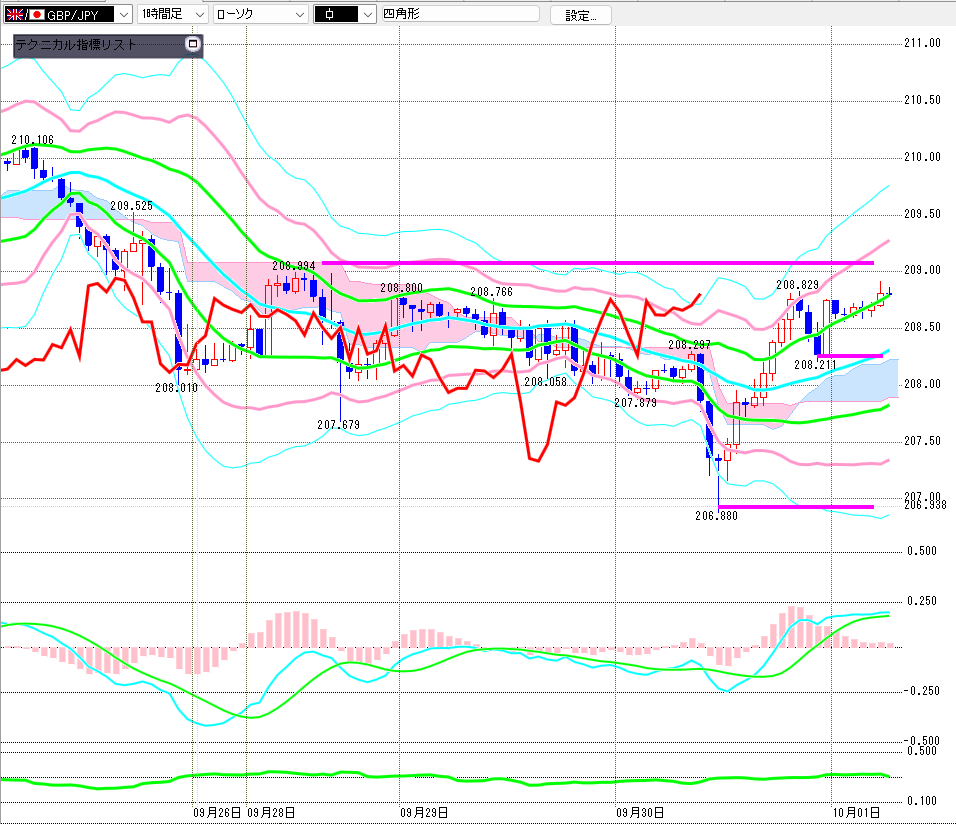Click the 0.100 indicator axis value
This screenshot has height=824, width=956.
click(921, 801)
